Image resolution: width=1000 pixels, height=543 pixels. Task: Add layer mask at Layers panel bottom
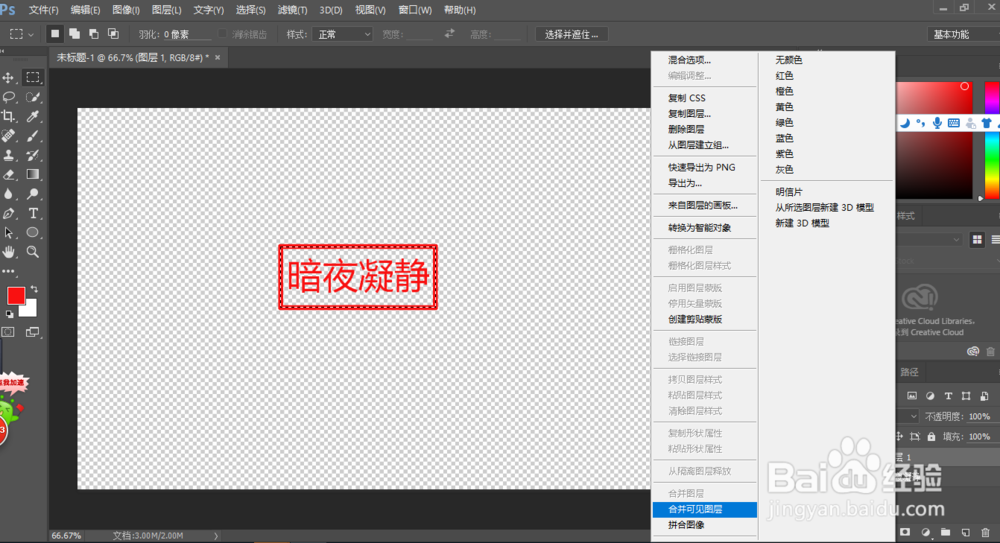point(905,532)
